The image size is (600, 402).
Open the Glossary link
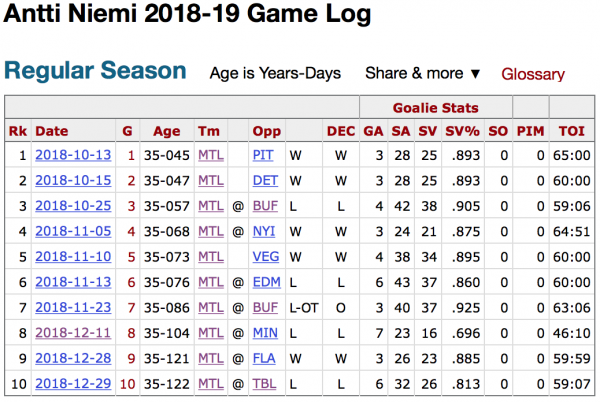point(533,74)
